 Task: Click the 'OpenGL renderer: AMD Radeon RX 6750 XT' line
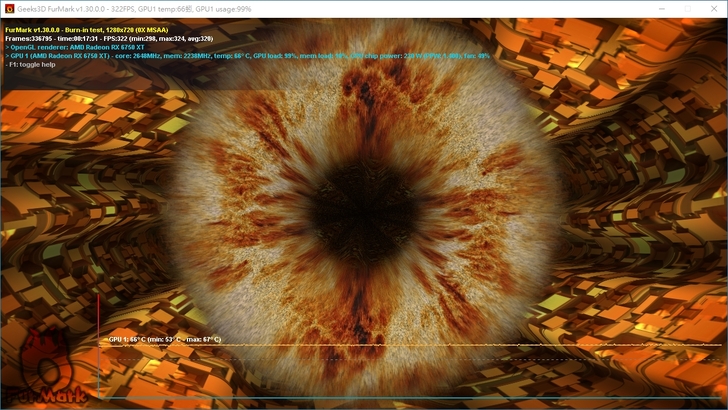point(75,47)
